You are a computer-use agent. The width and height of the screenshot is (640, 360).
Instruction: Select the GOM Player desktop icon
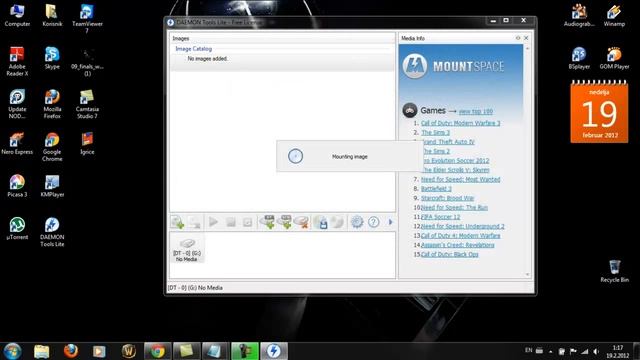(614, 58)
